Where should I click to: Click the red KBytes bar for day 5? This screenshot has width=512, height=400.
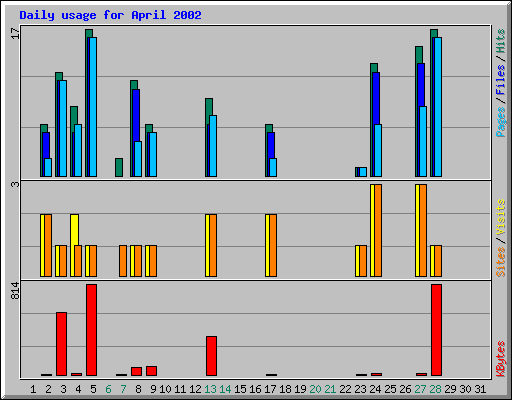pos(91,330)
